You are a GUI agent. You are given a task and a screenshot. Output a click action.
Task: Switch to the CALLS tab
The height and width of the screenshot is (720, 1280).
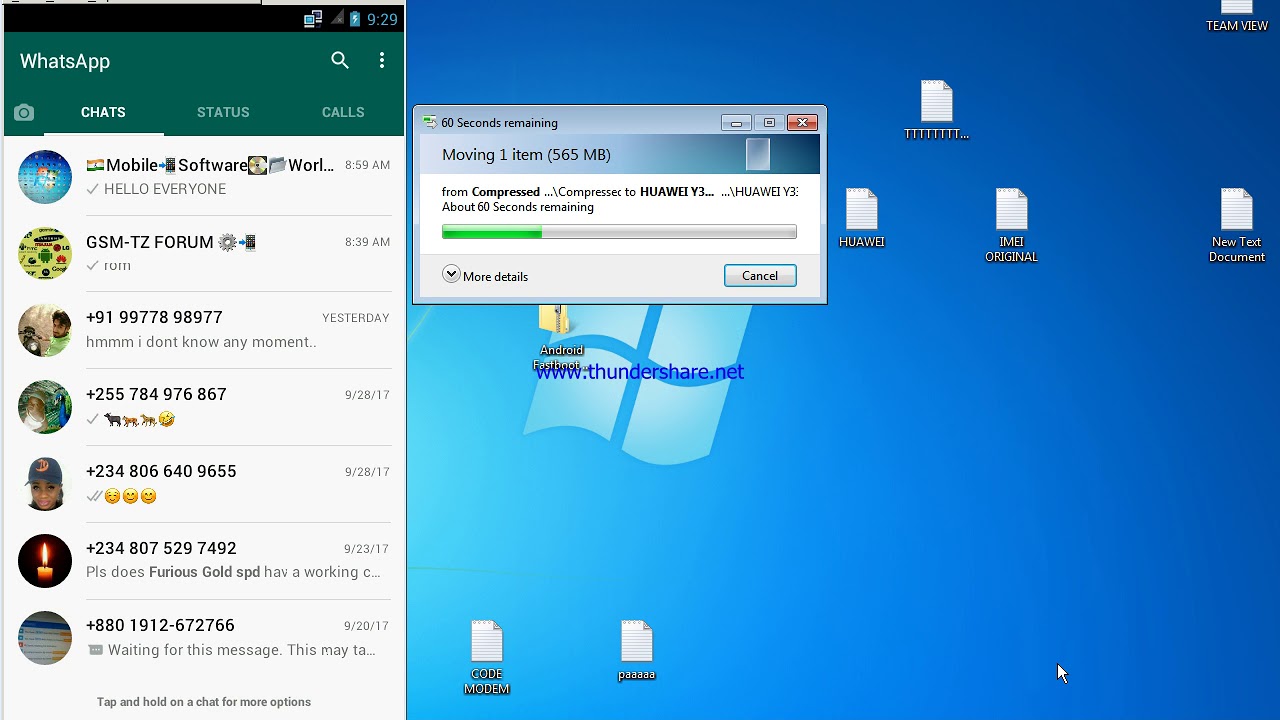[x=343, y=112]
